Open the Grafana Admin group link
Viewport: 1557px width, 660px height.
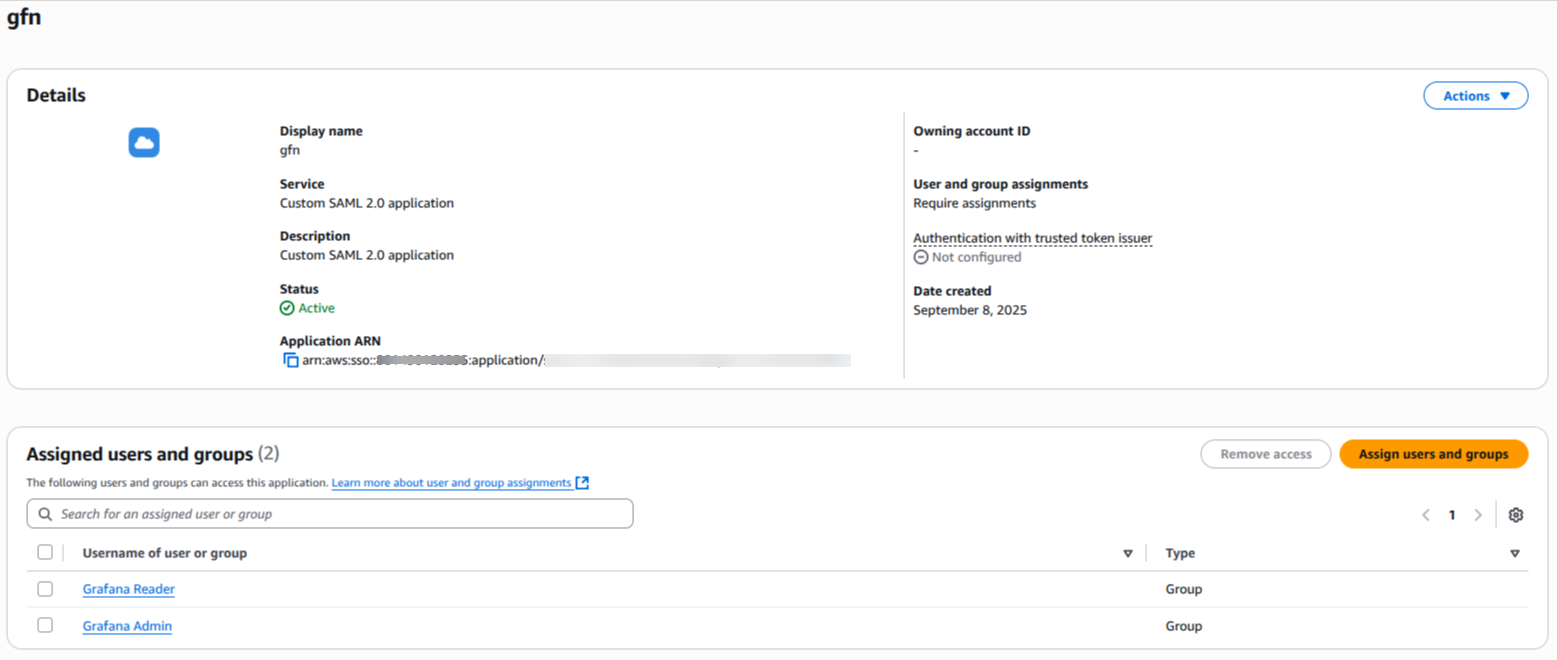[x=127, y=626]
